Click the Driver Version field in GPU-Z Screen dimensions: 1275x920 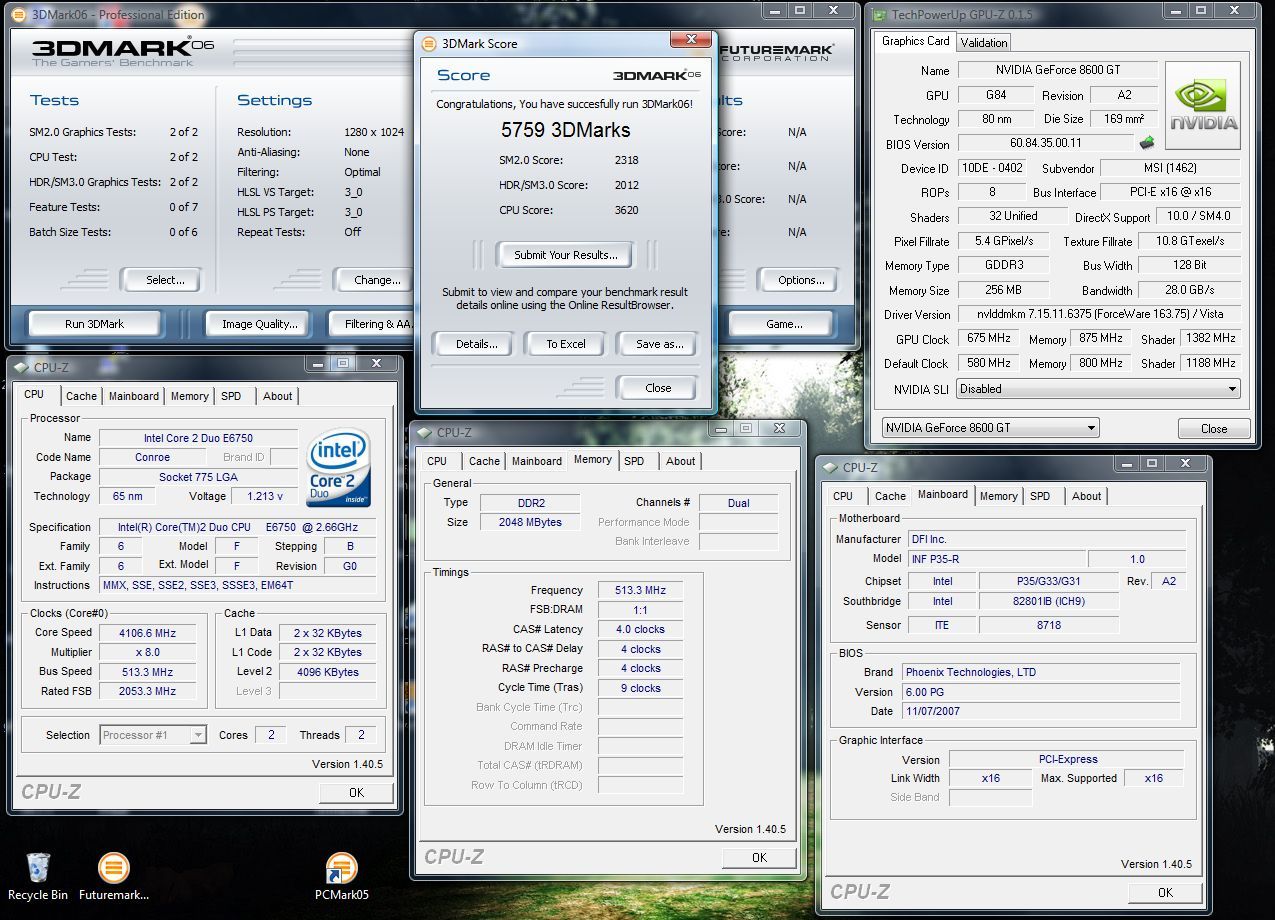1099,314
